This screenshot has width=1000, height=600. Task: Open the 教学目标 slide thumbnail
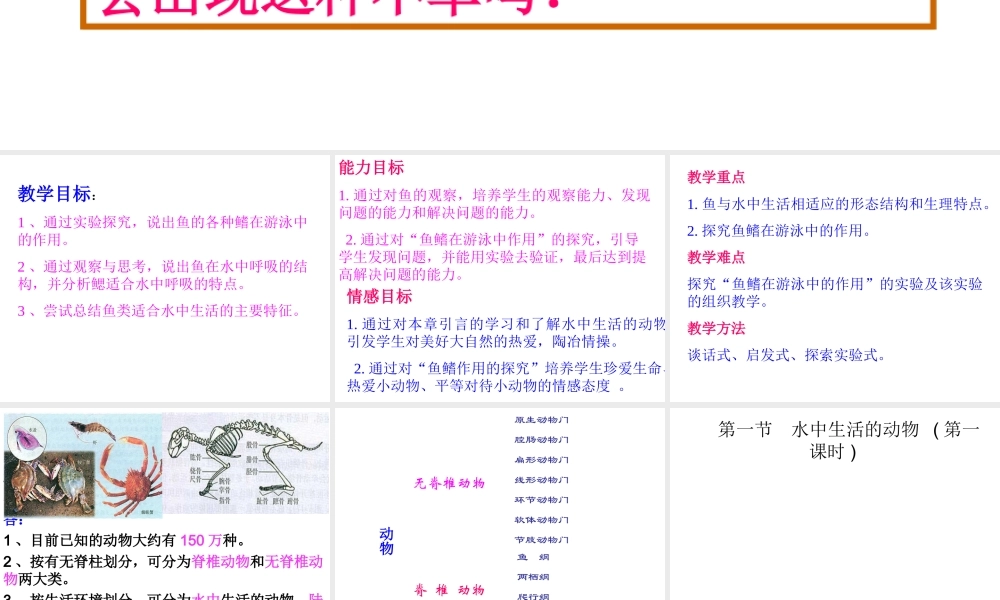[x=165, y=279]
